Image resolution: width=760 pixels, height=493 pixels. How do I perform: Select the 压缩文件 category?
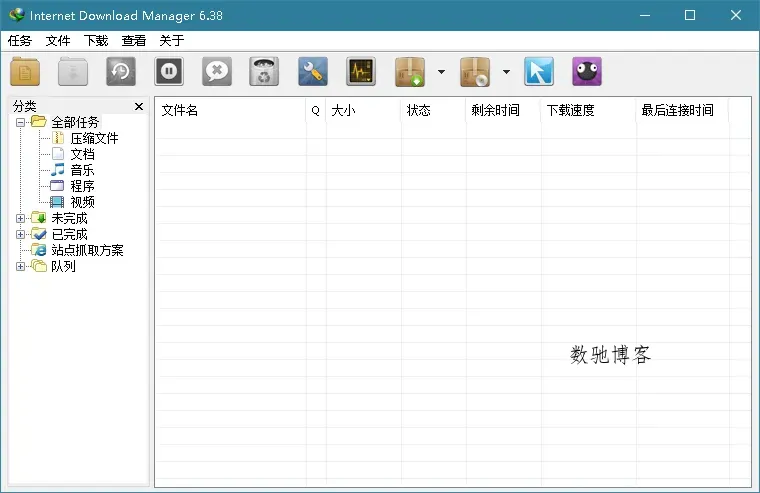[x=95, y=138]
